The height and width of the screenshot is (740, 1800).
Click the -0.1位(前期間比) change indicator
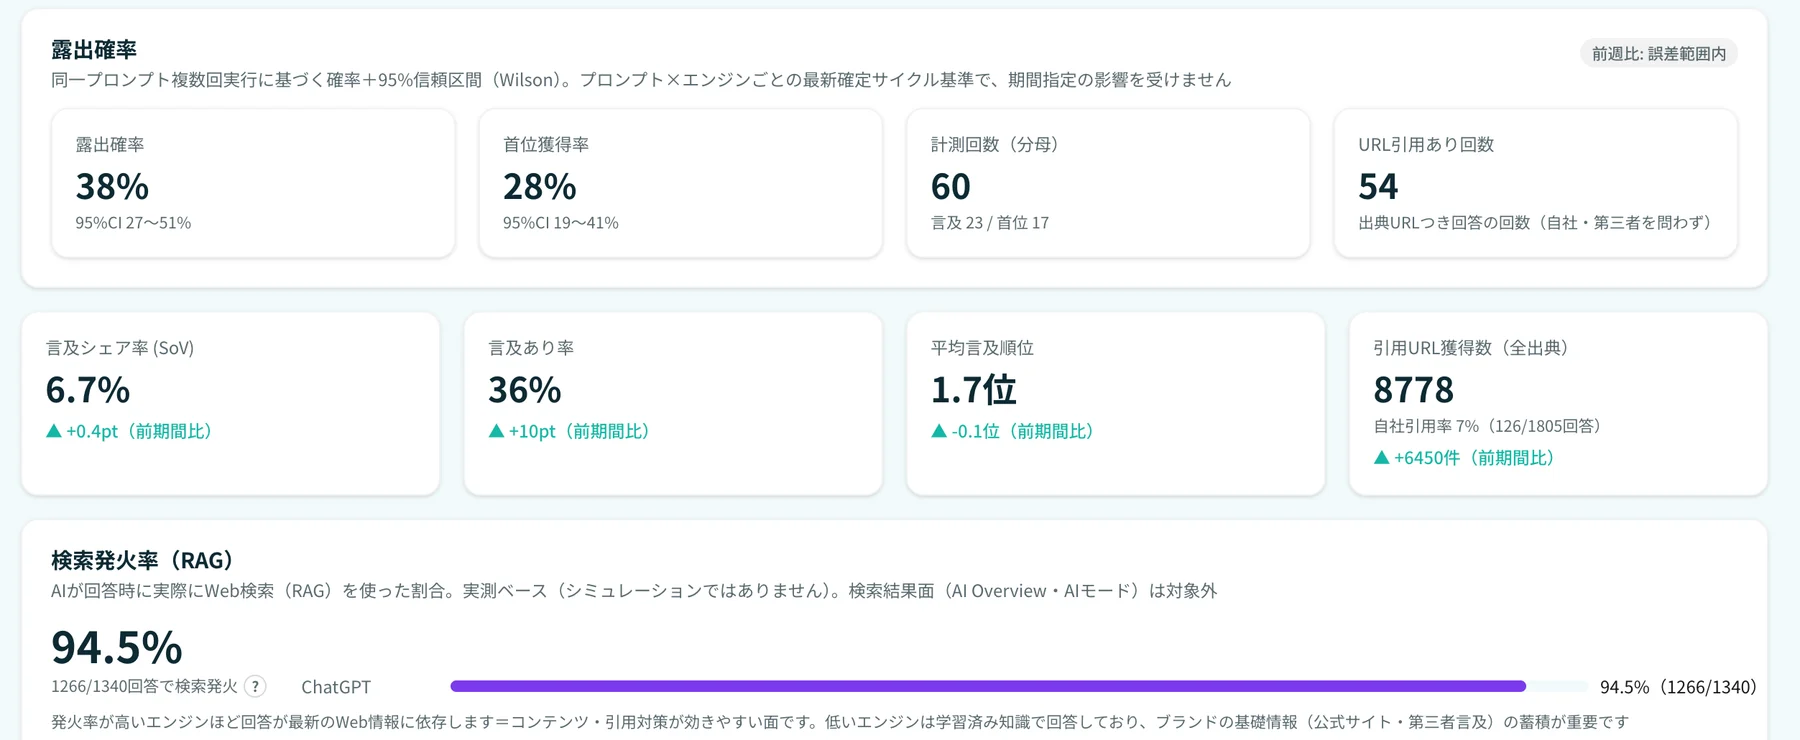click(x=1013, y=431)
